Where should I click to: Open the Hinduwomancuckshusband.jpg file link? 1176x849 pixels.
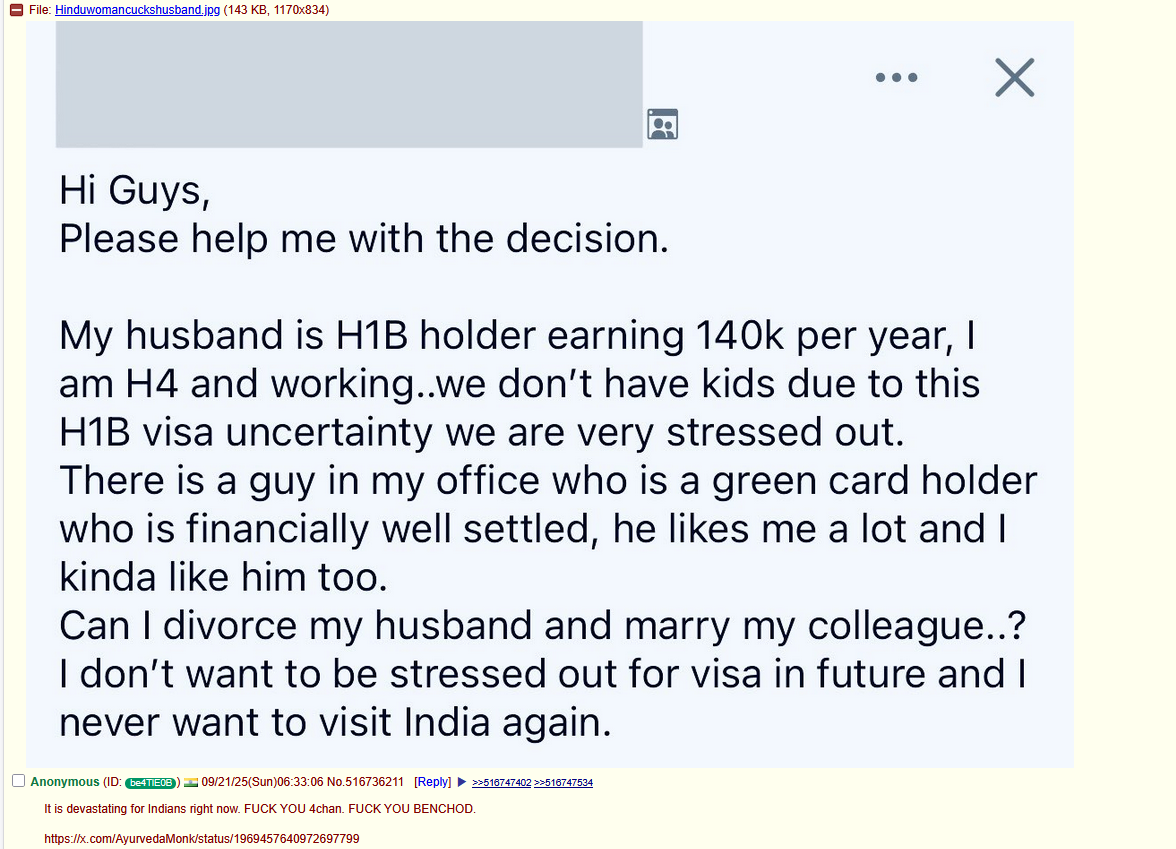point(137,10)
